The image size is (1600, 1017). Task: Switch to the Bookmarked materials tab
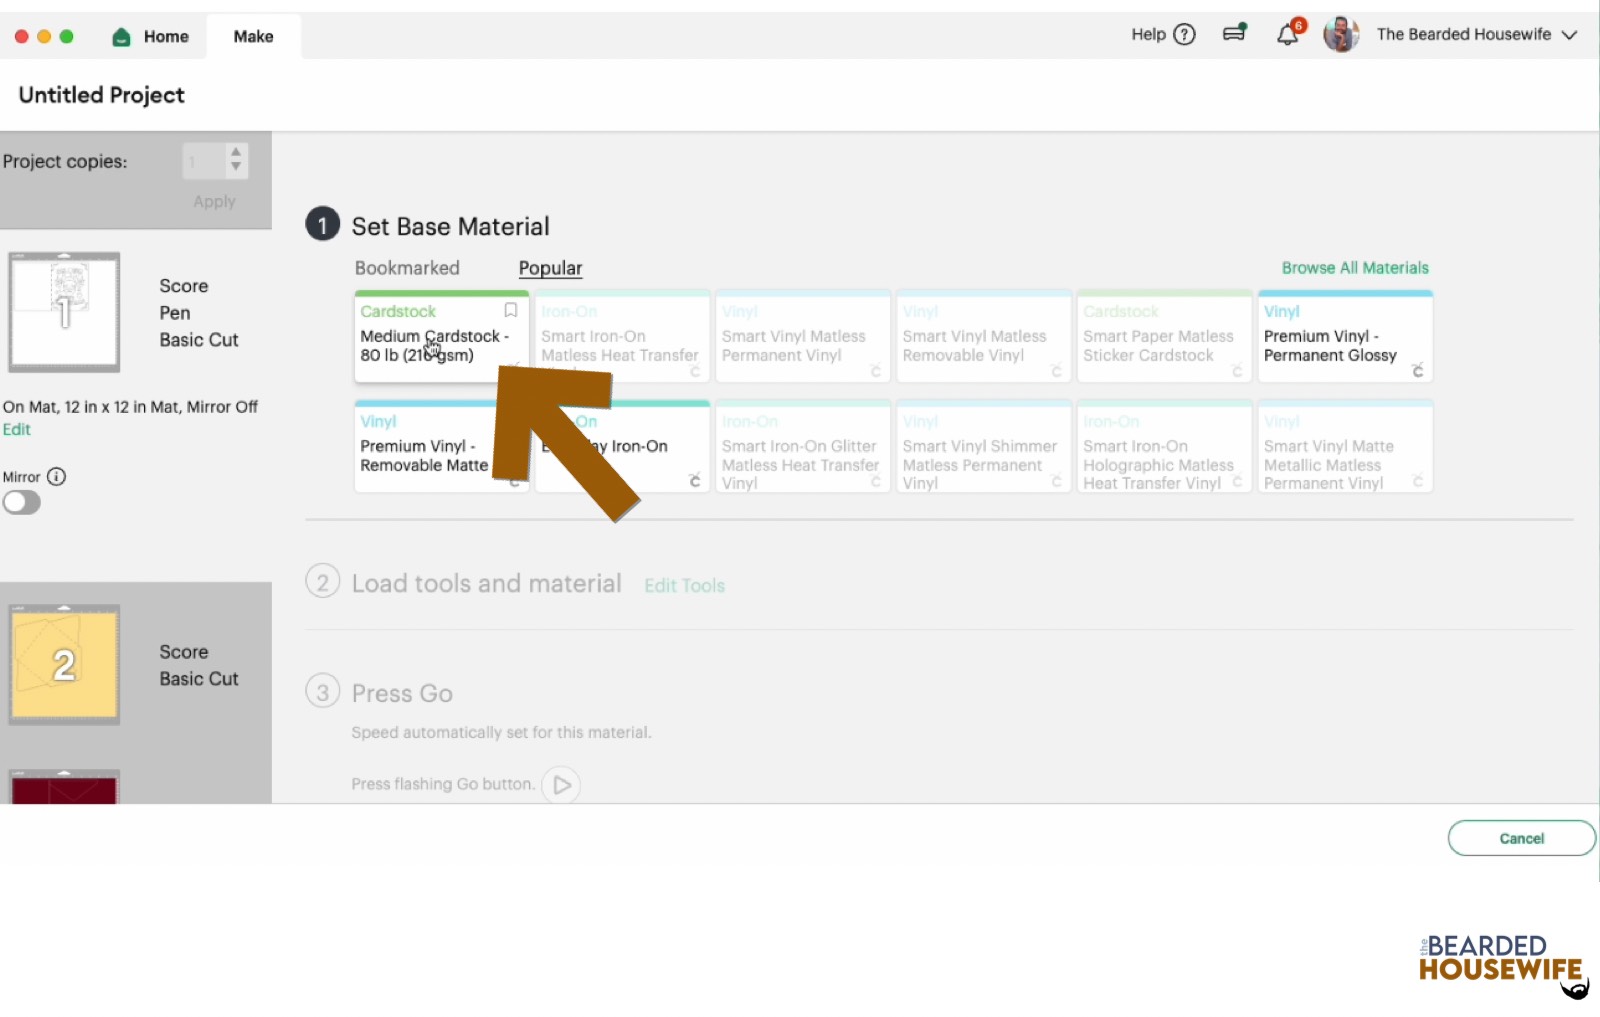(x=406, y=267)
